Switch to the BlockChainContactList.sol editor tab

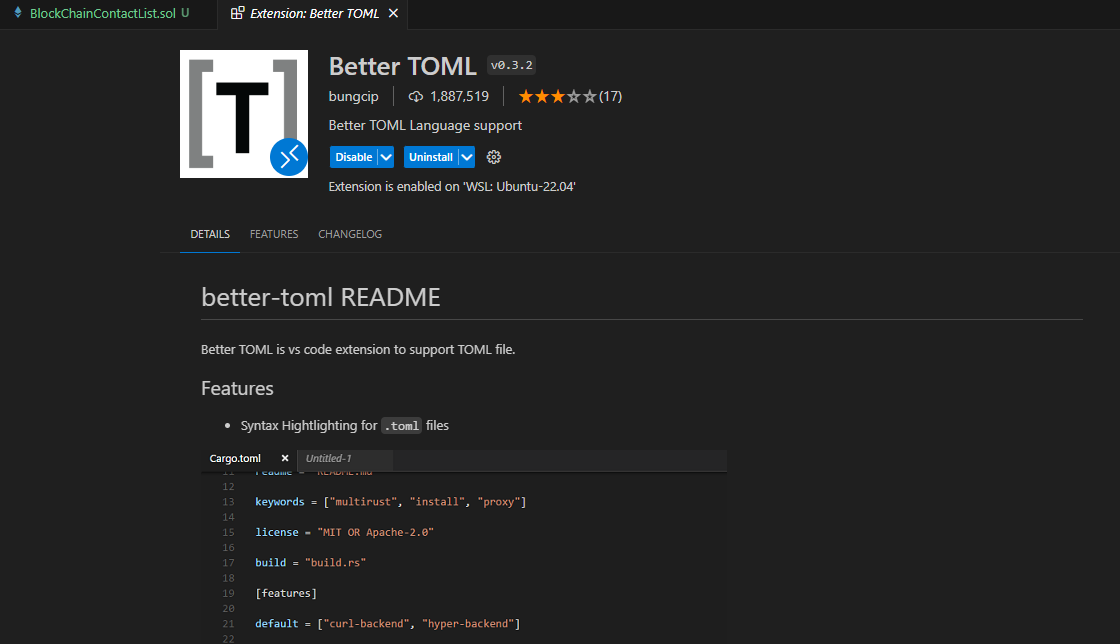tap(102, 14)
